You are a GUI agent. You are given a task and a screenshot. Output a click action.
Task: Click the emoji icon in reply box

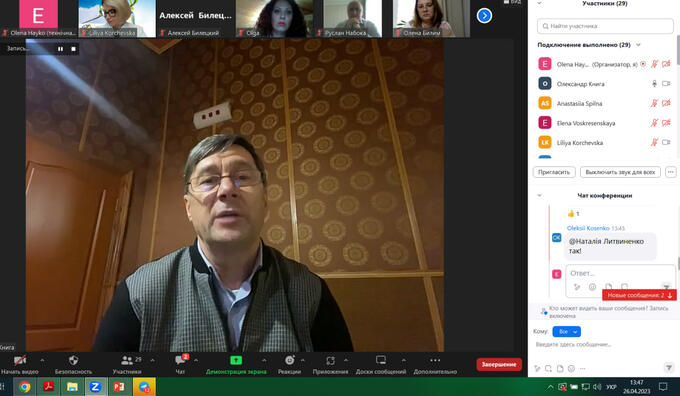592,287
